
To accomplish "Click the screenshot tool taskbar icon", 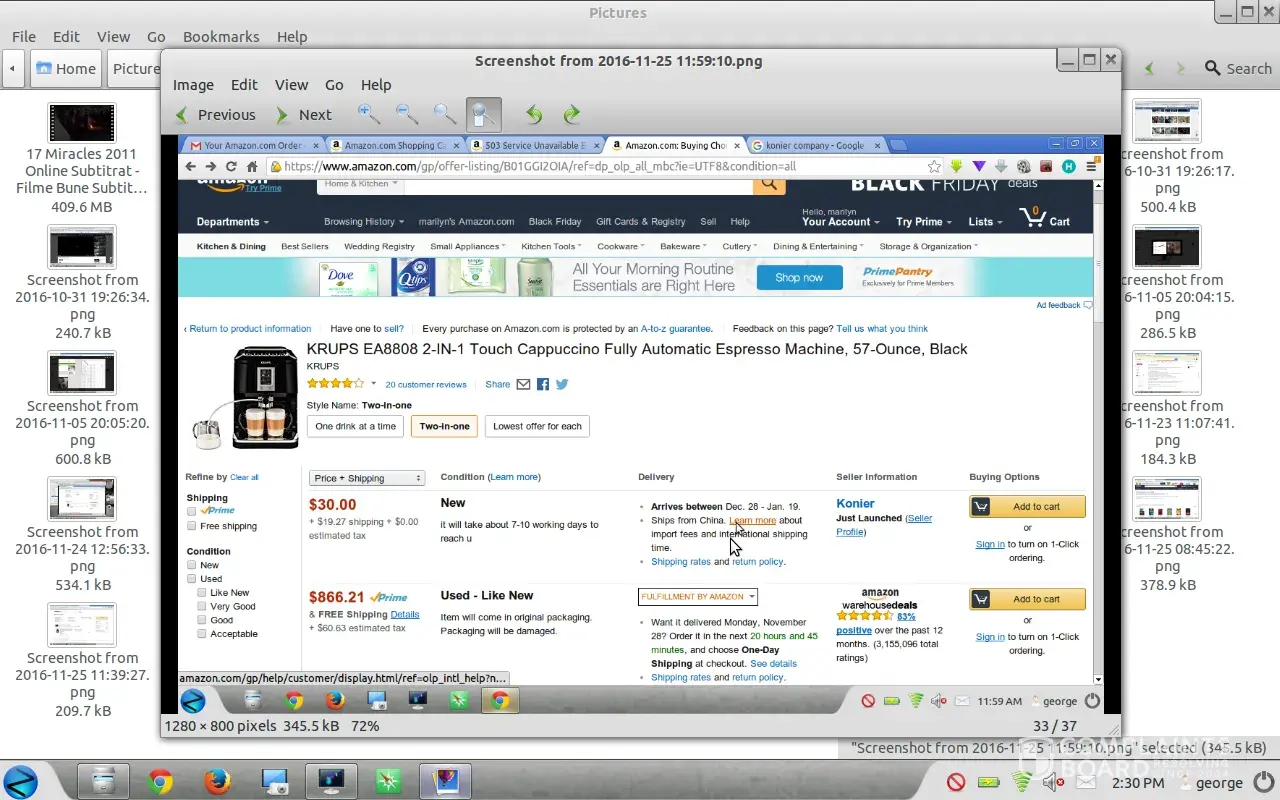I will (274, 781).
